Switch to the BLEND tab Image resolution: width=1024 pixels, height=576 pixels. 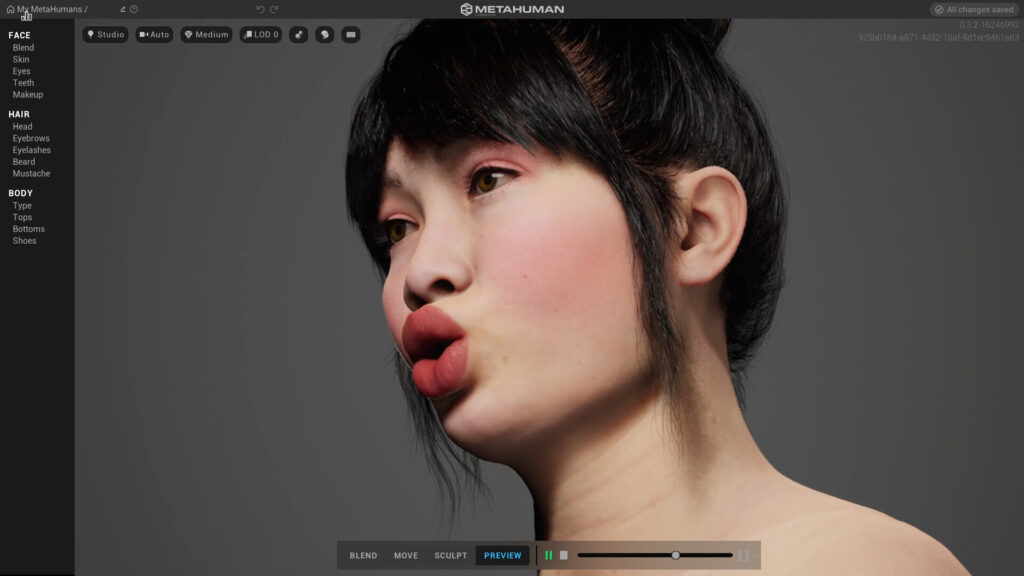point(363,554)
